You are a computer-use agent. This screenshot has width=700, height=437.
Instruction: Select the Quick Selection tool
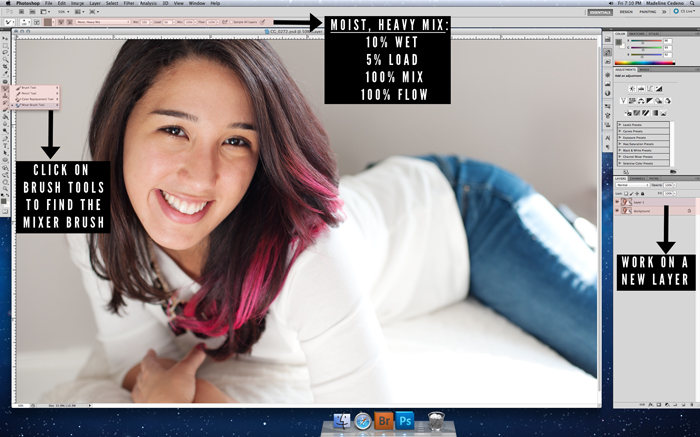coord(5,59)
